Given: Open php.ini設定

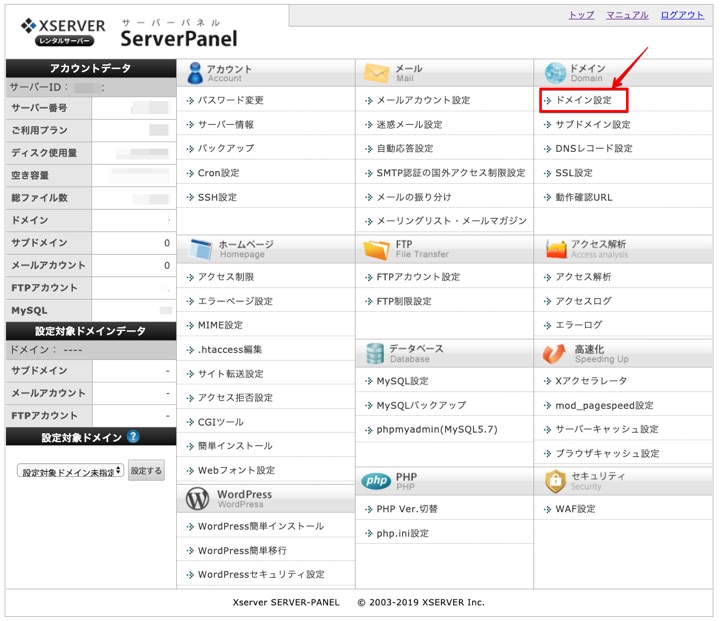Looking at the screenshot, I should pos(402,534).
